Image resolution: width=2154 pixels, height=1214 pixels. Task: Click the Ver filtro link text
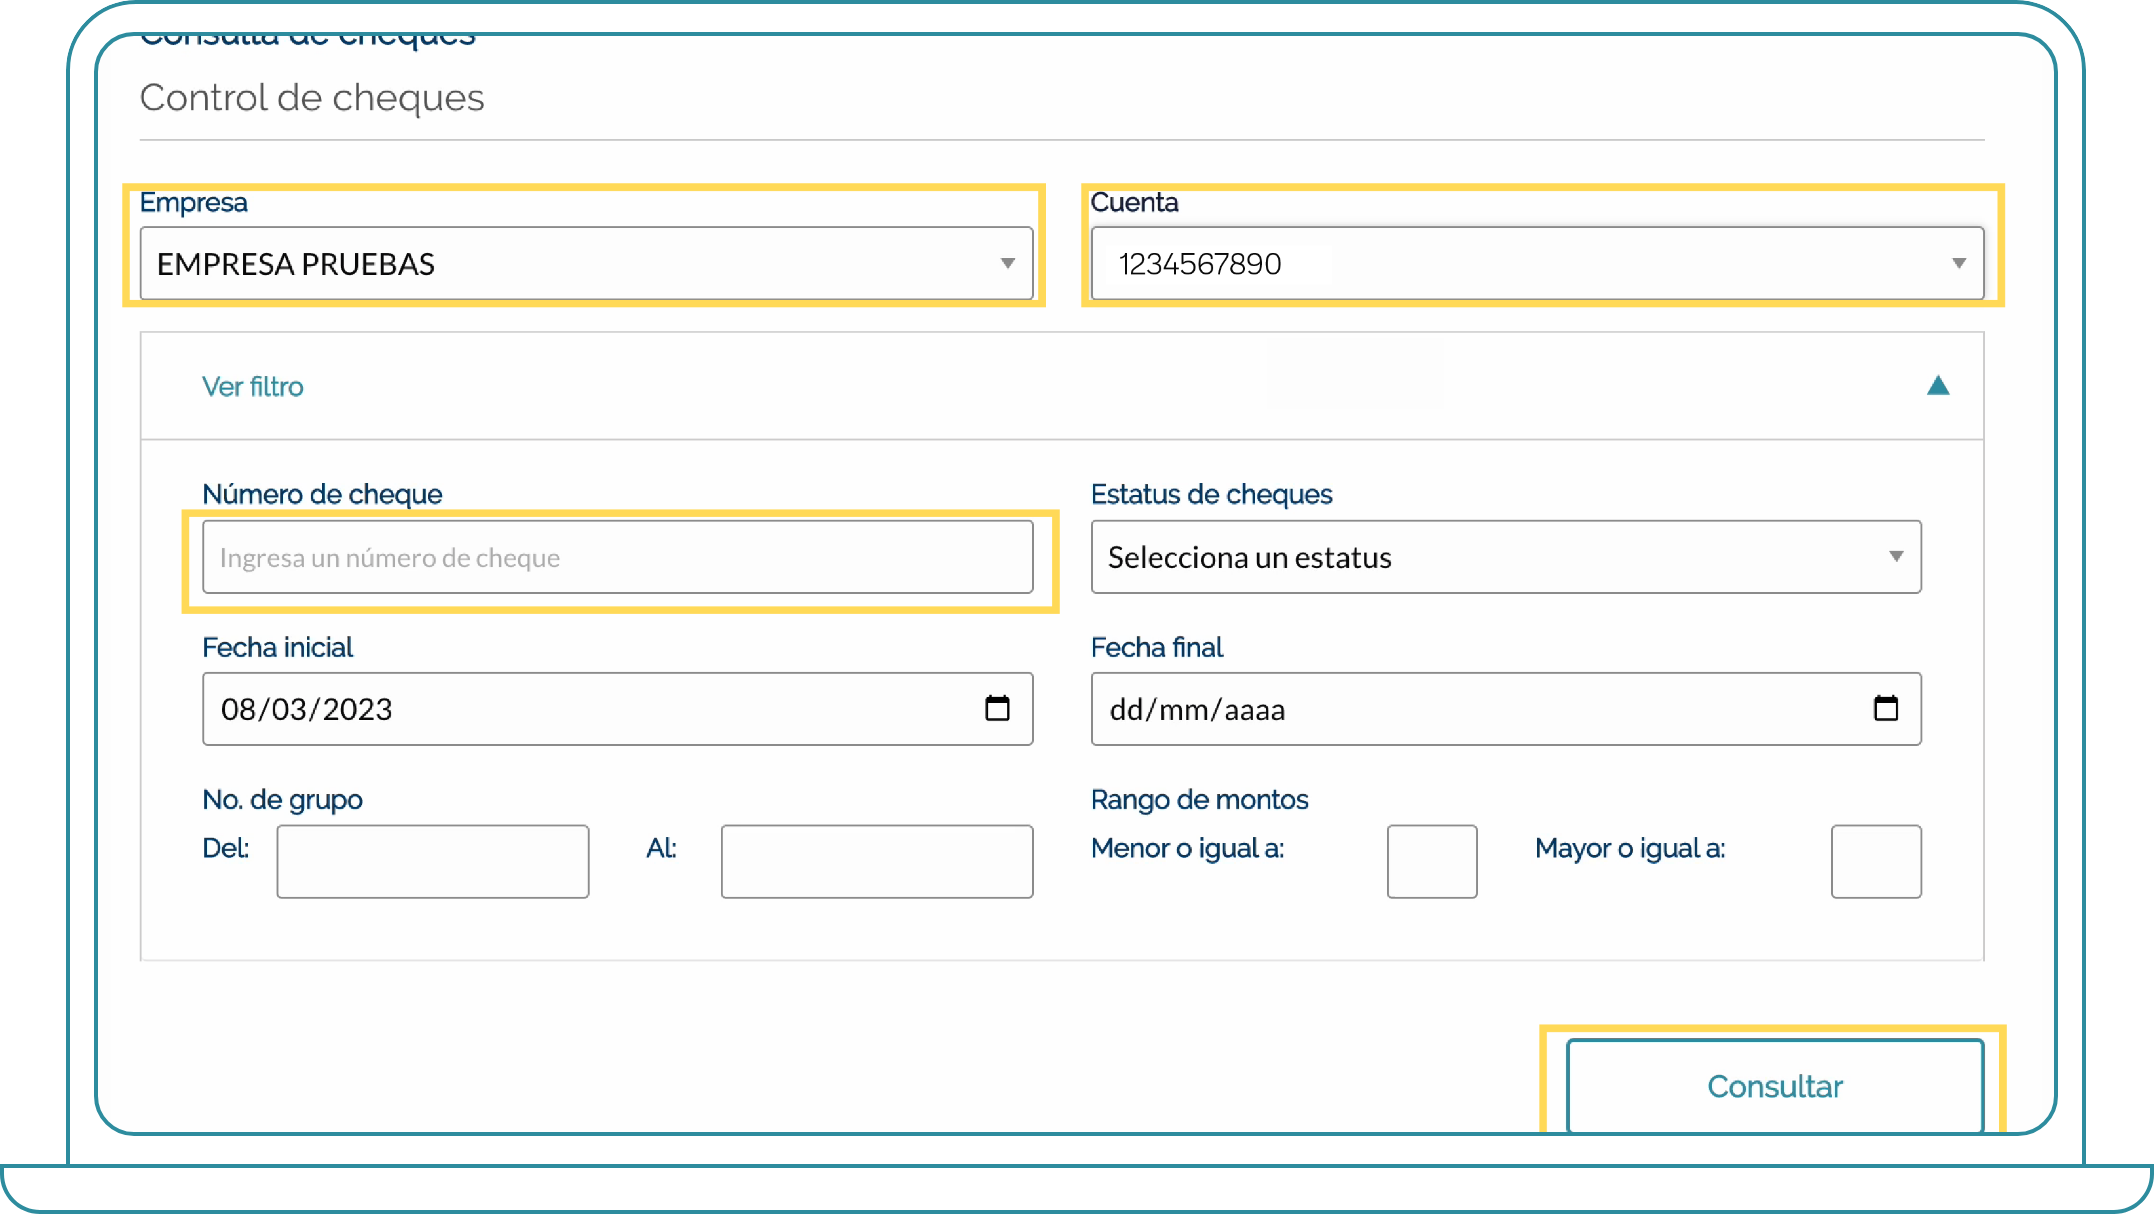click(252, 386)
